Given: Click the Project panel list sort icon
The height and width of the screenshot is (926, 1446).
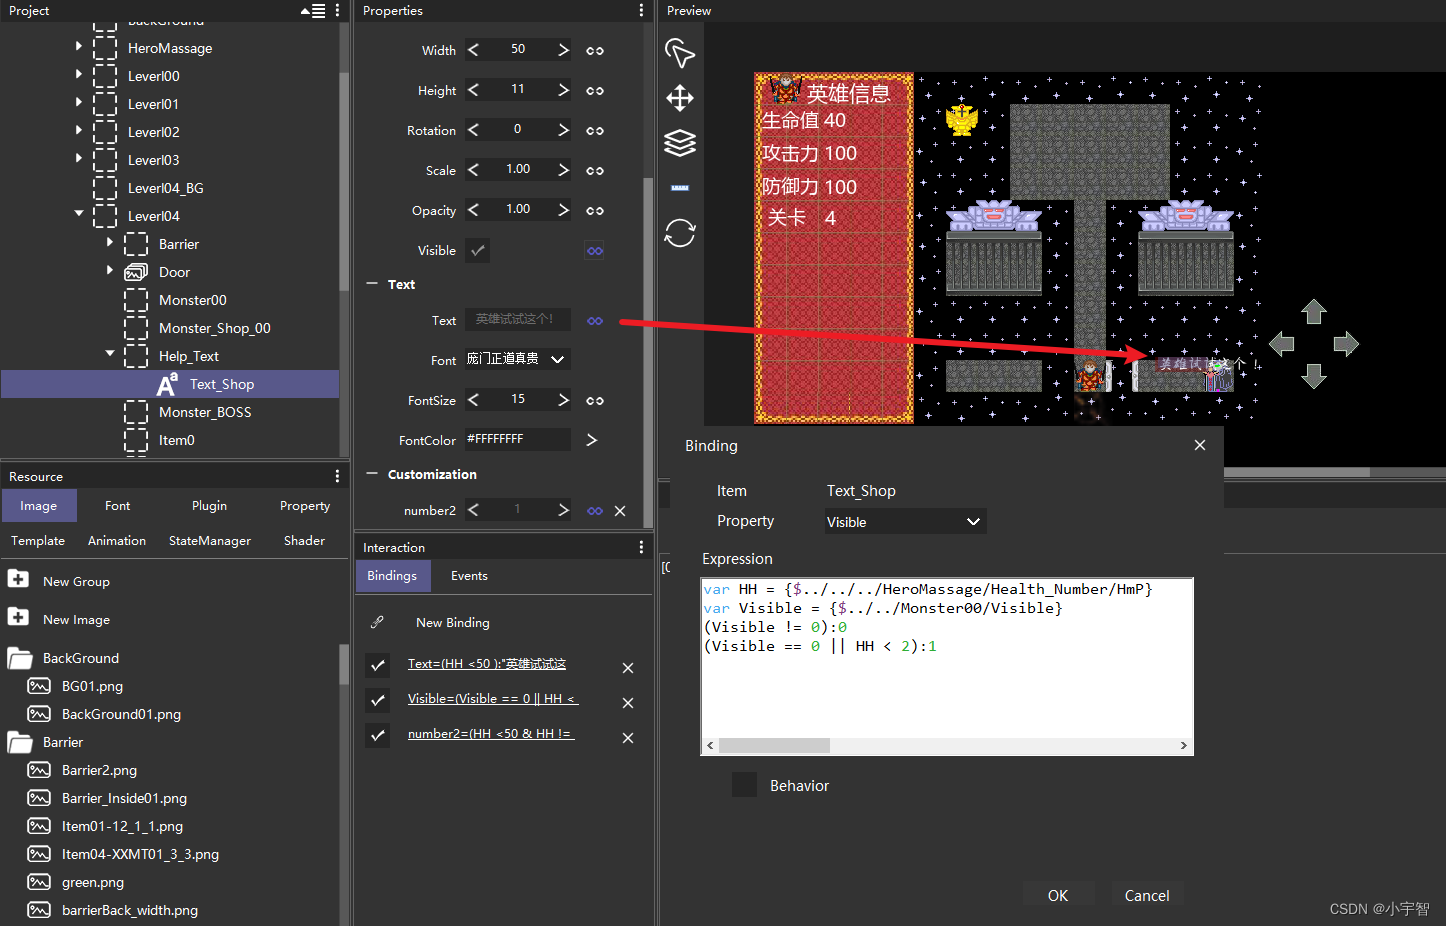Looking at the screenshot, I should (x=313, y=10).
